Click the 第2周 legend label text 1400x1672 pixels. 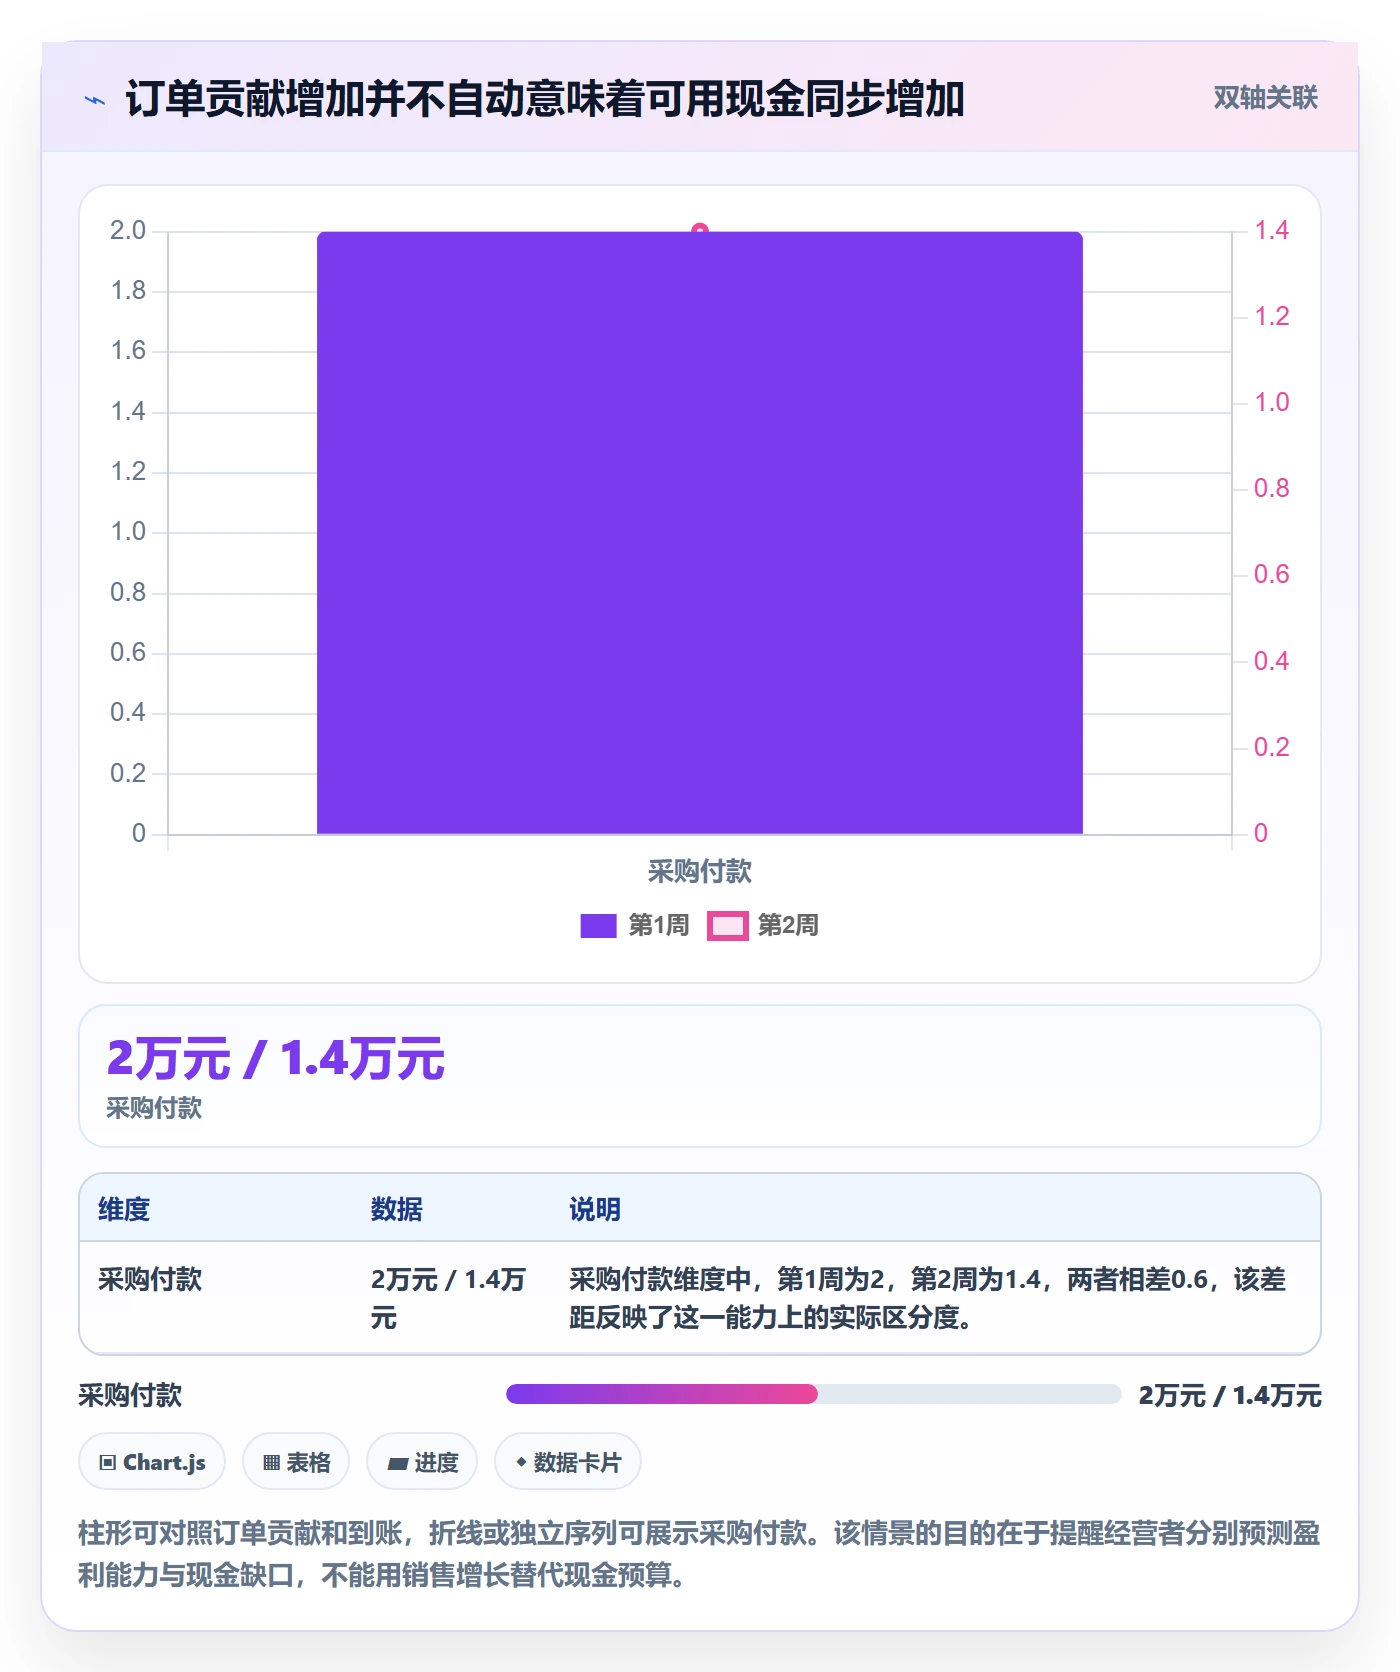point(788,926)
